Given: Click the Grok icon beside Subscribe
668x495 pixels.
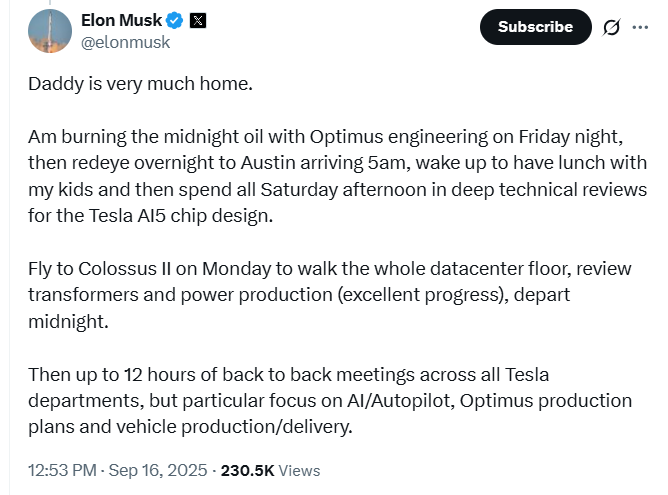Looking at the screenshot, I should click(x=611, y=28).
